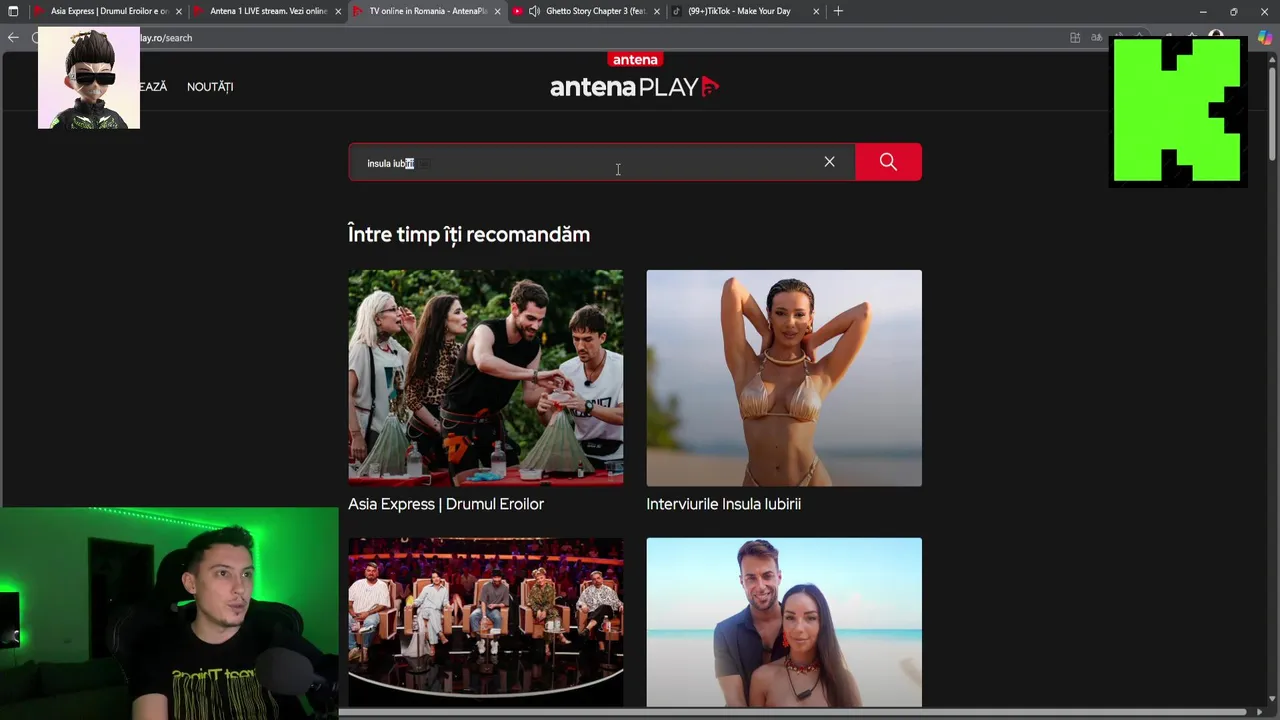Close the TikTok tab

tap(816, 11)
